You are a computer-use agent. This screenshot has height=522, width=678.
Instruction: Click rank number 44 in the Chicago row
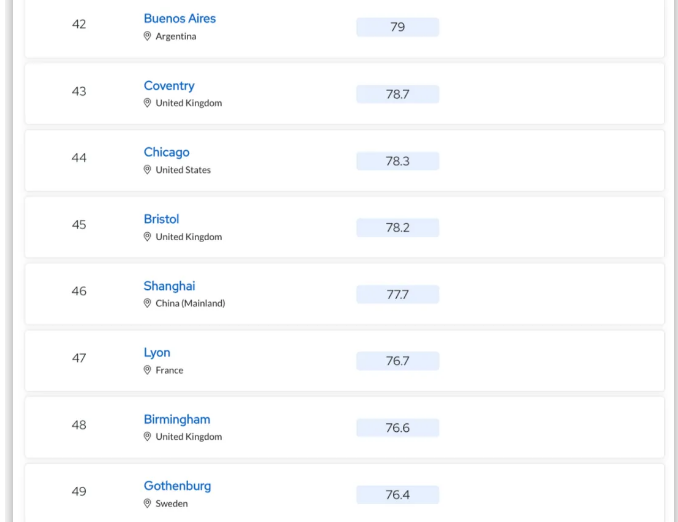pos(79,158)
